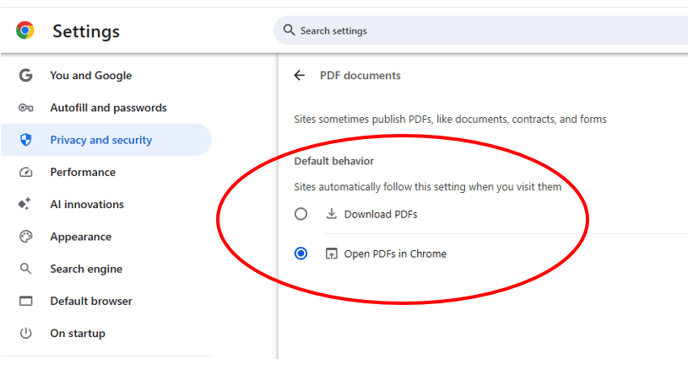Click the AI innovations sparkle icon

pos(25,204)
